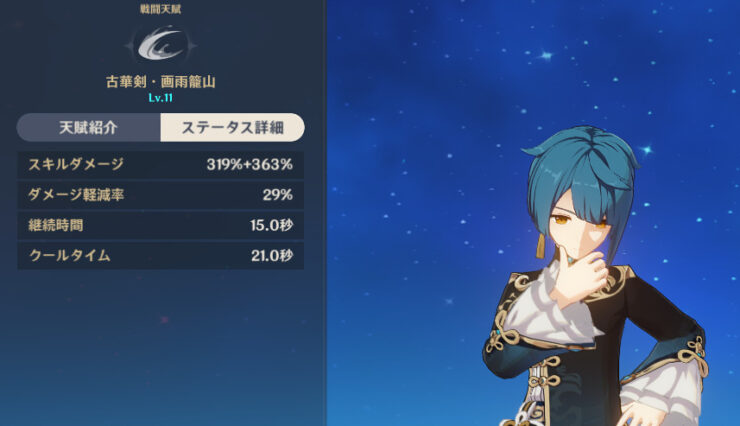Click the talent name 古華剣・画雨籠山
This screenshot has width=740, height=426.
pos(161,82)
